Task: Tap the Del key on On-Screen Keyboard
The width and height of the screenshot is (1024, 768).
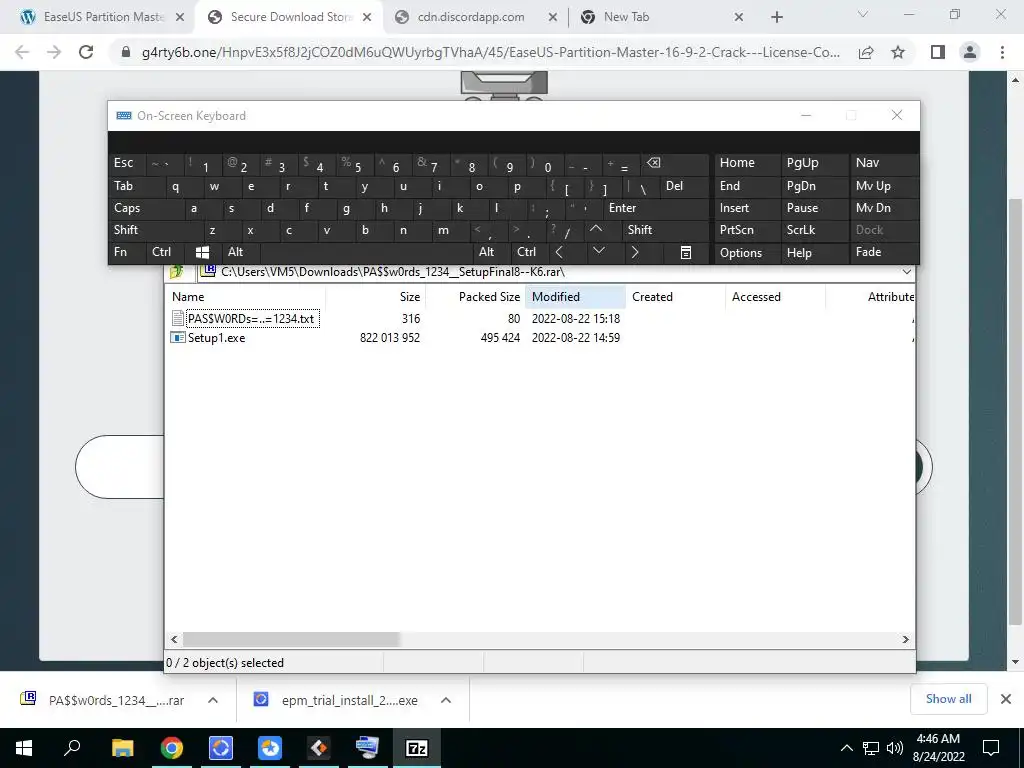Action: 684,186
